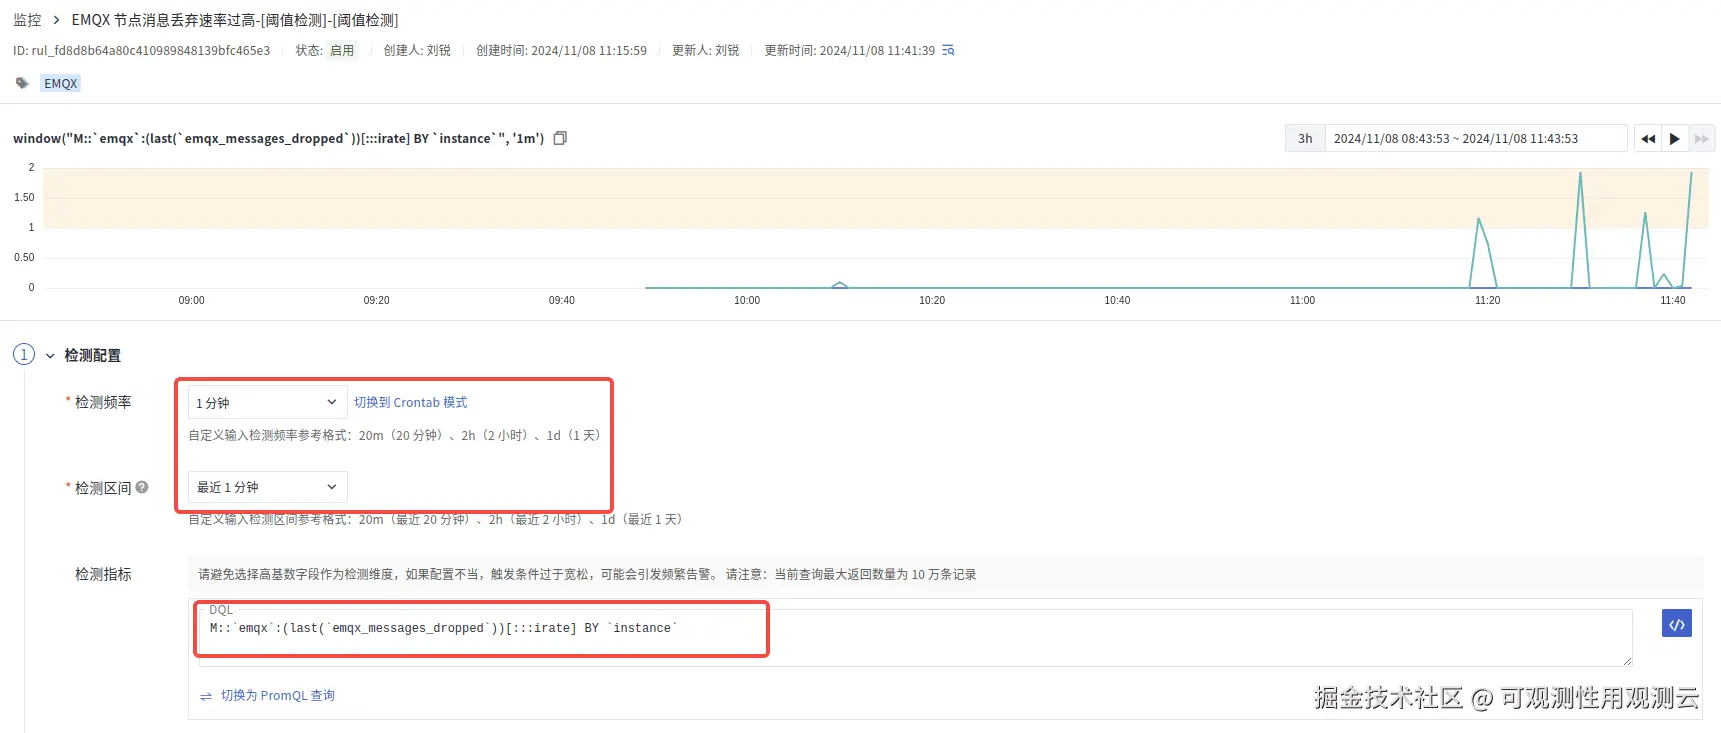The image size is (1721, 733).
Task: Click the EMQX rule title in the breadcrumb
Action: 235,20
